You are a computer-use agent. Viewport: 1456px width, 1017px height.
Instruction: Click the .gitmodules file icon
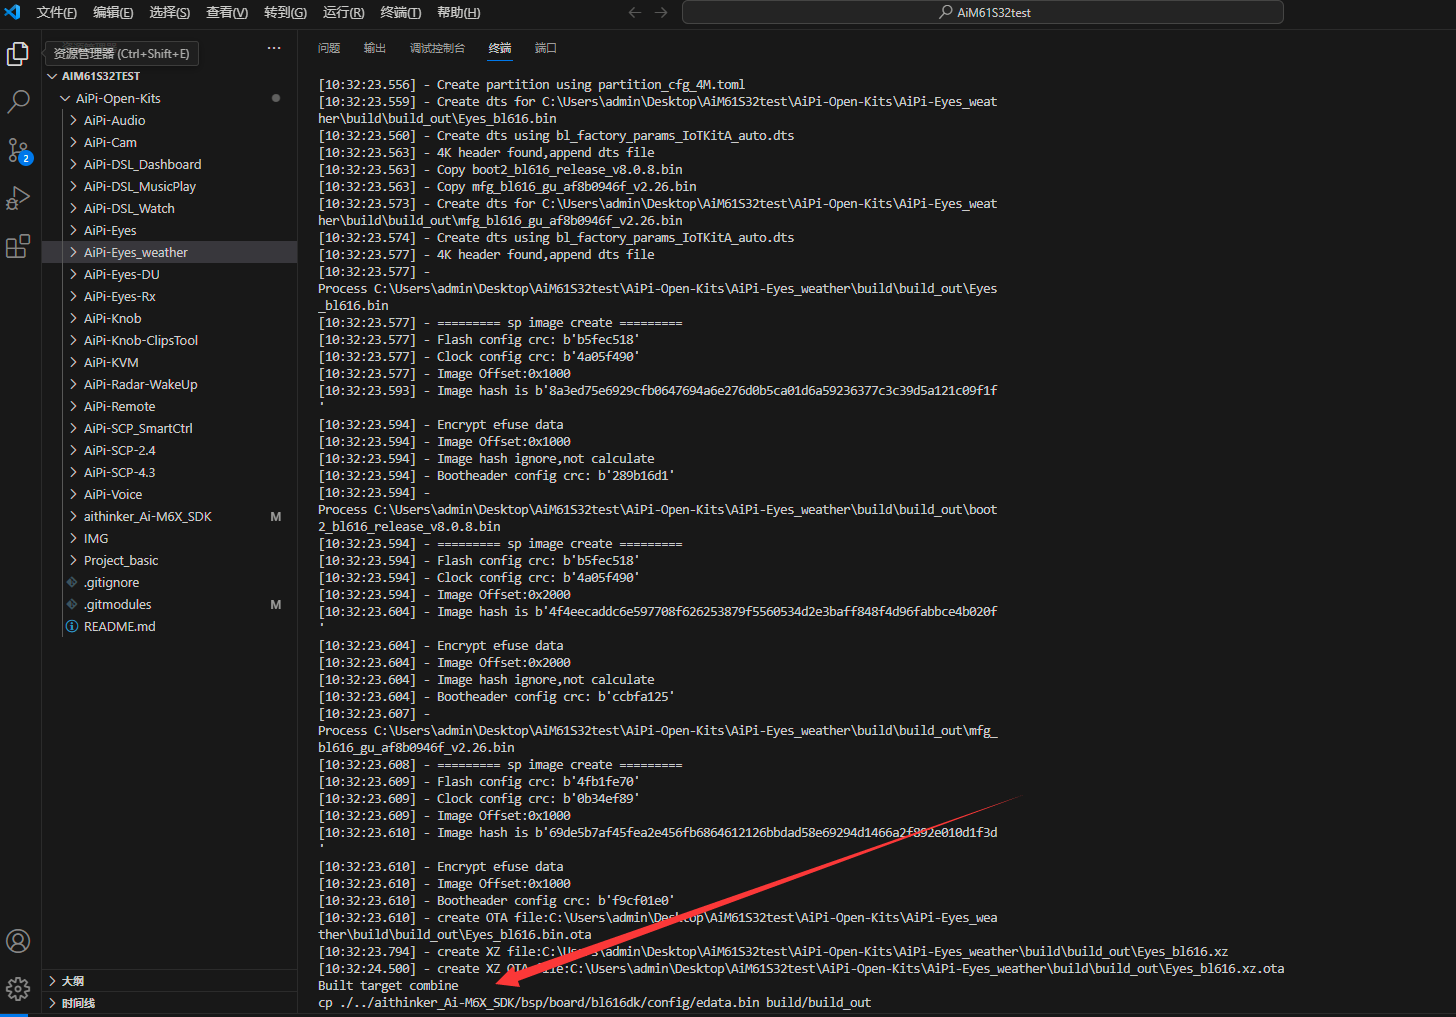[72, 604]
